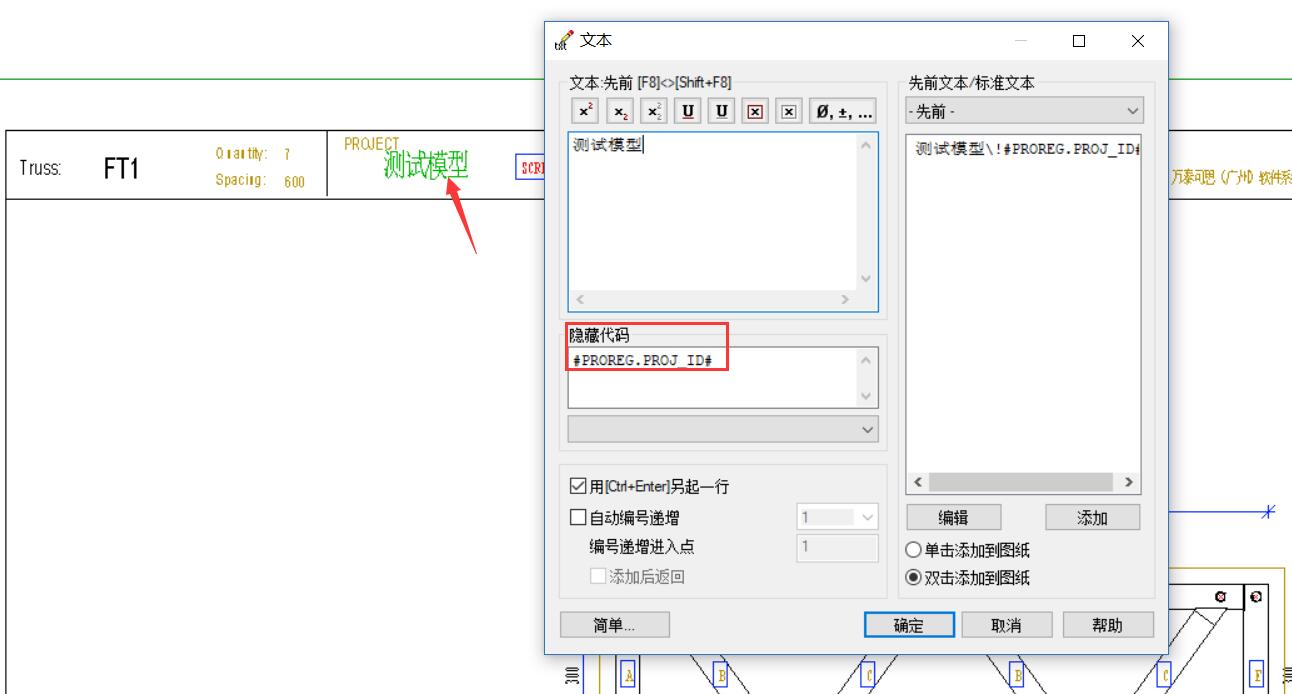Start boxed text with red-framed x button

(x=756, y=111)
